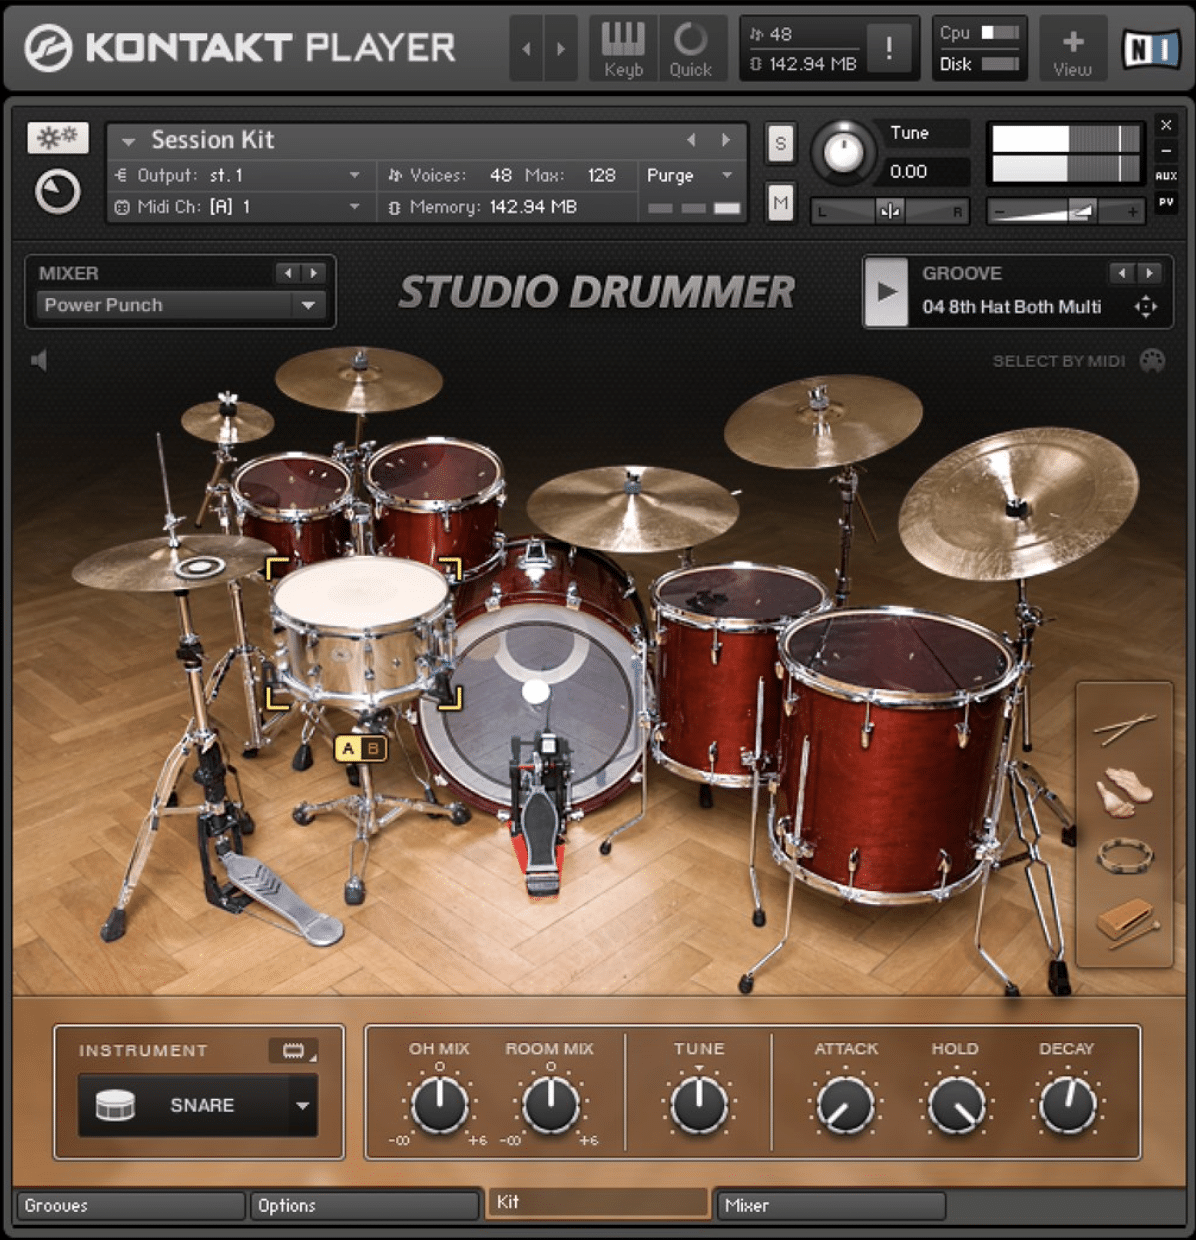
Task: Switch to the Mixer tab
Action: click(x=828, y=1205)
